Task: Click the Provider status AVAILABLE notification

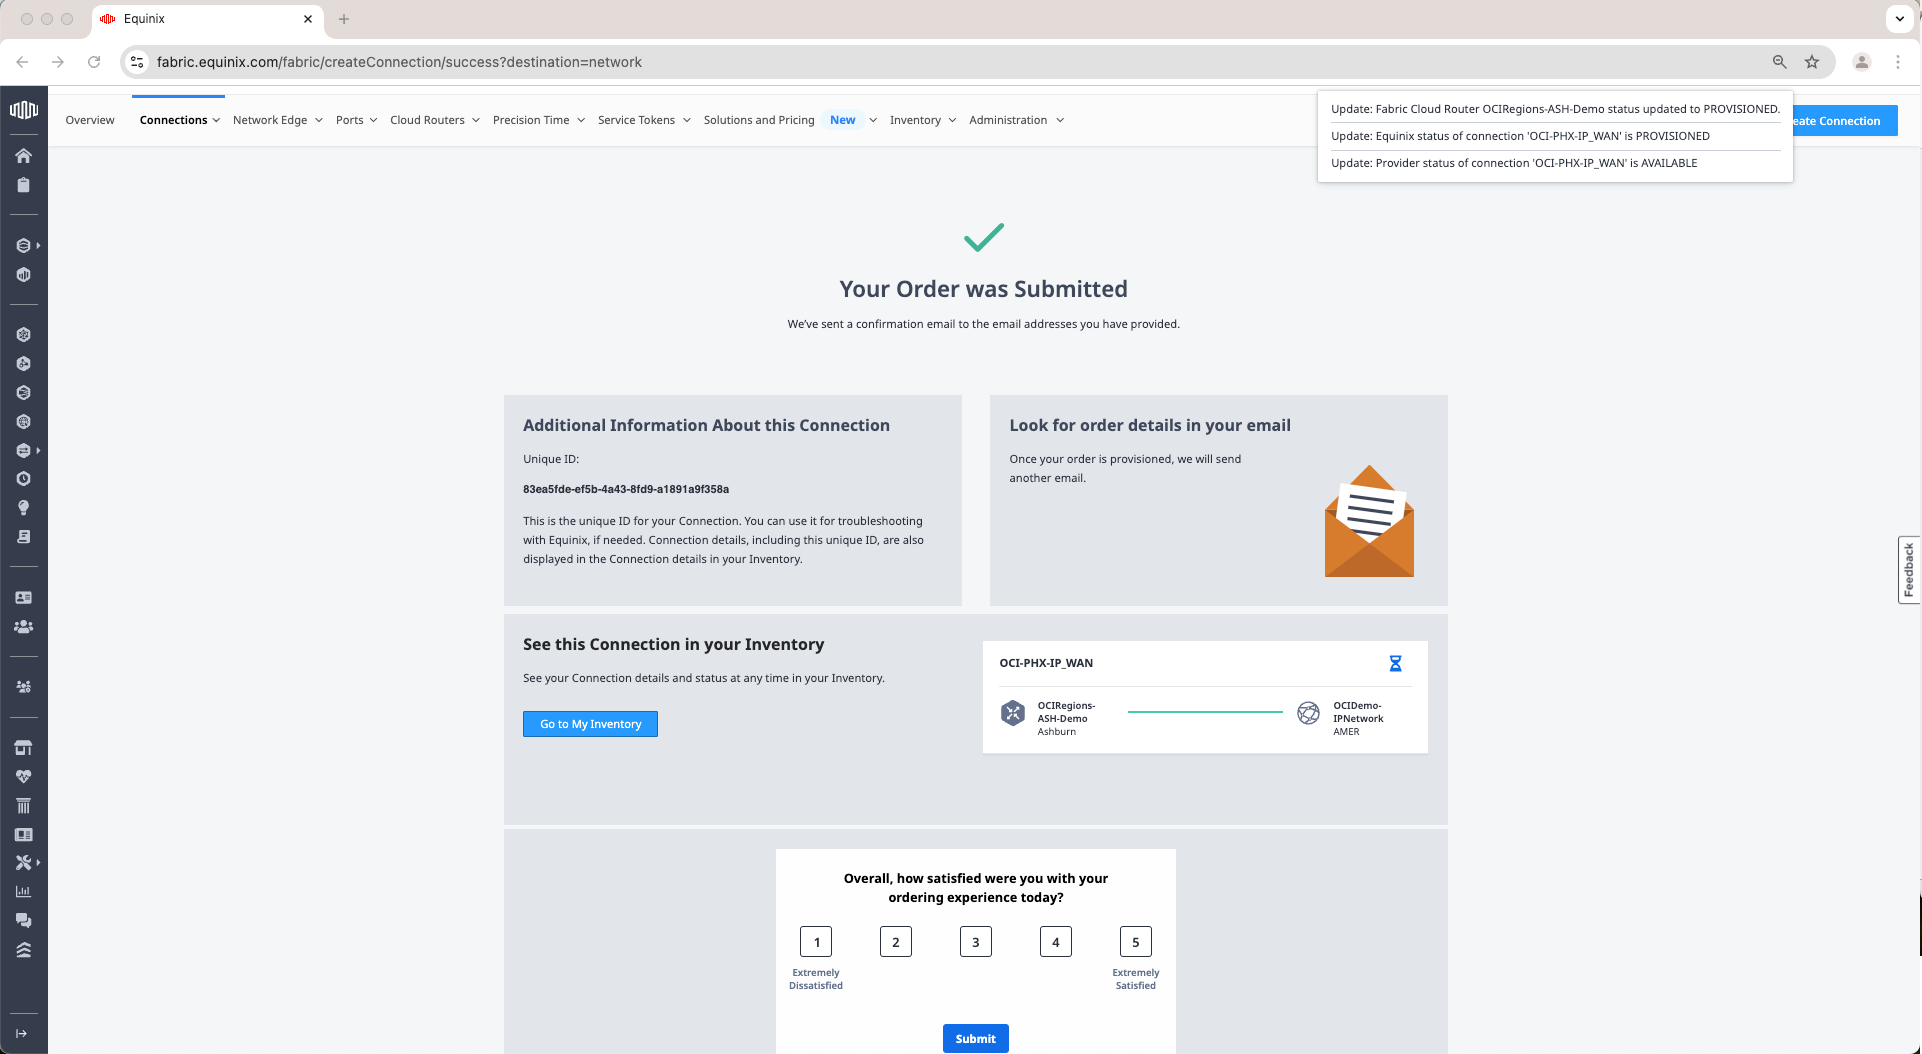Action: pyautogui.click(x=1514, y=163)
